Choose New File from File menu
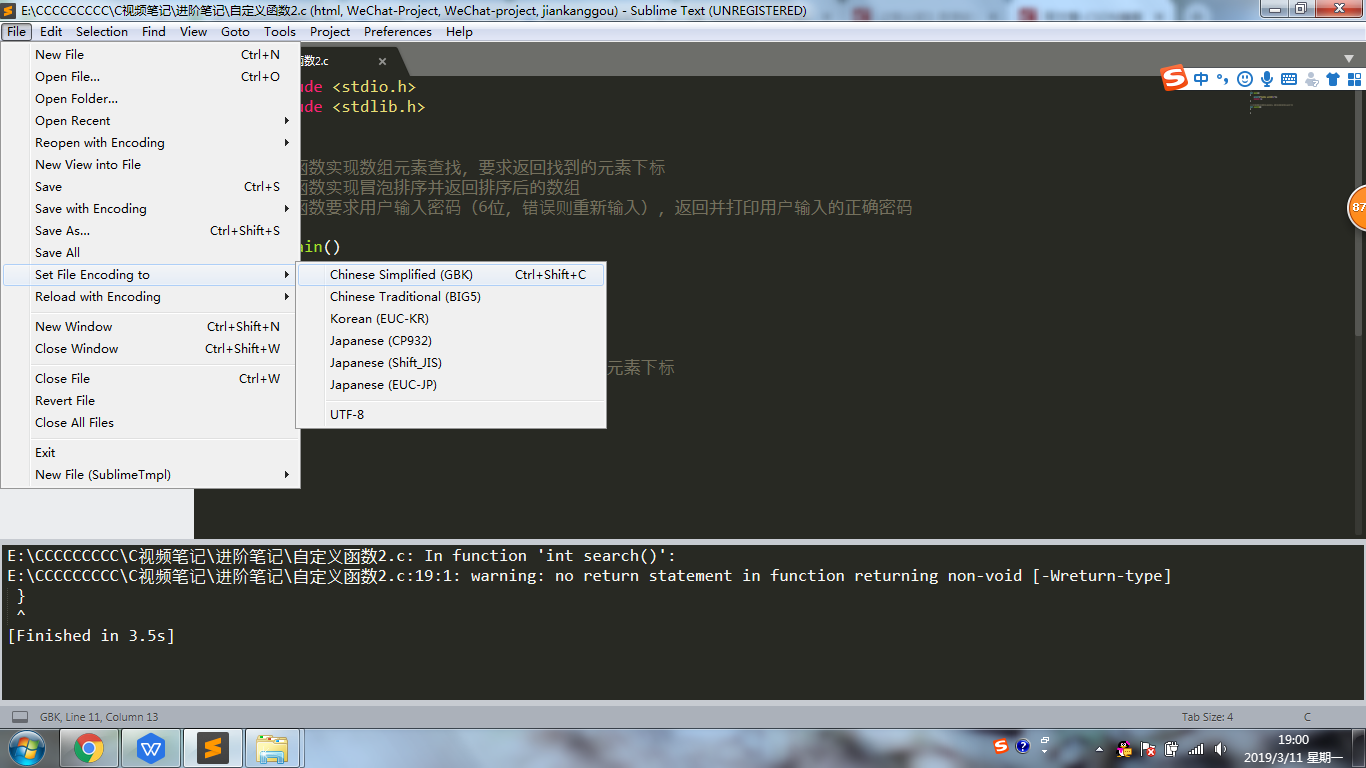Image resolution: width=1366 pixels, height=768 pixels. coord(150,54)
